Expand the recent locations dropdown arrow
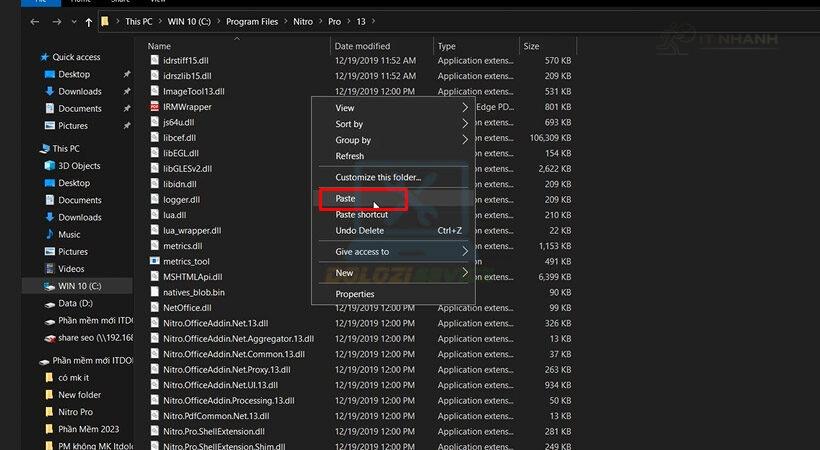 (x=72, y=21)
